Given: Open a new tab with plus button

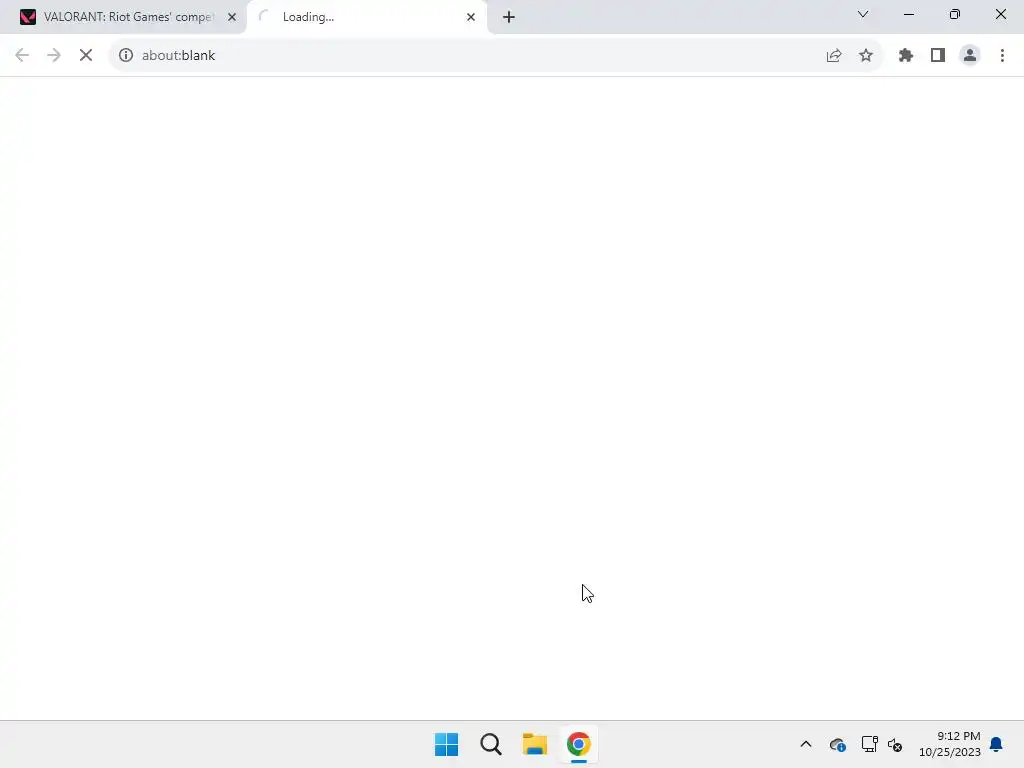Looking at the screenshot, I should (509, 17).
